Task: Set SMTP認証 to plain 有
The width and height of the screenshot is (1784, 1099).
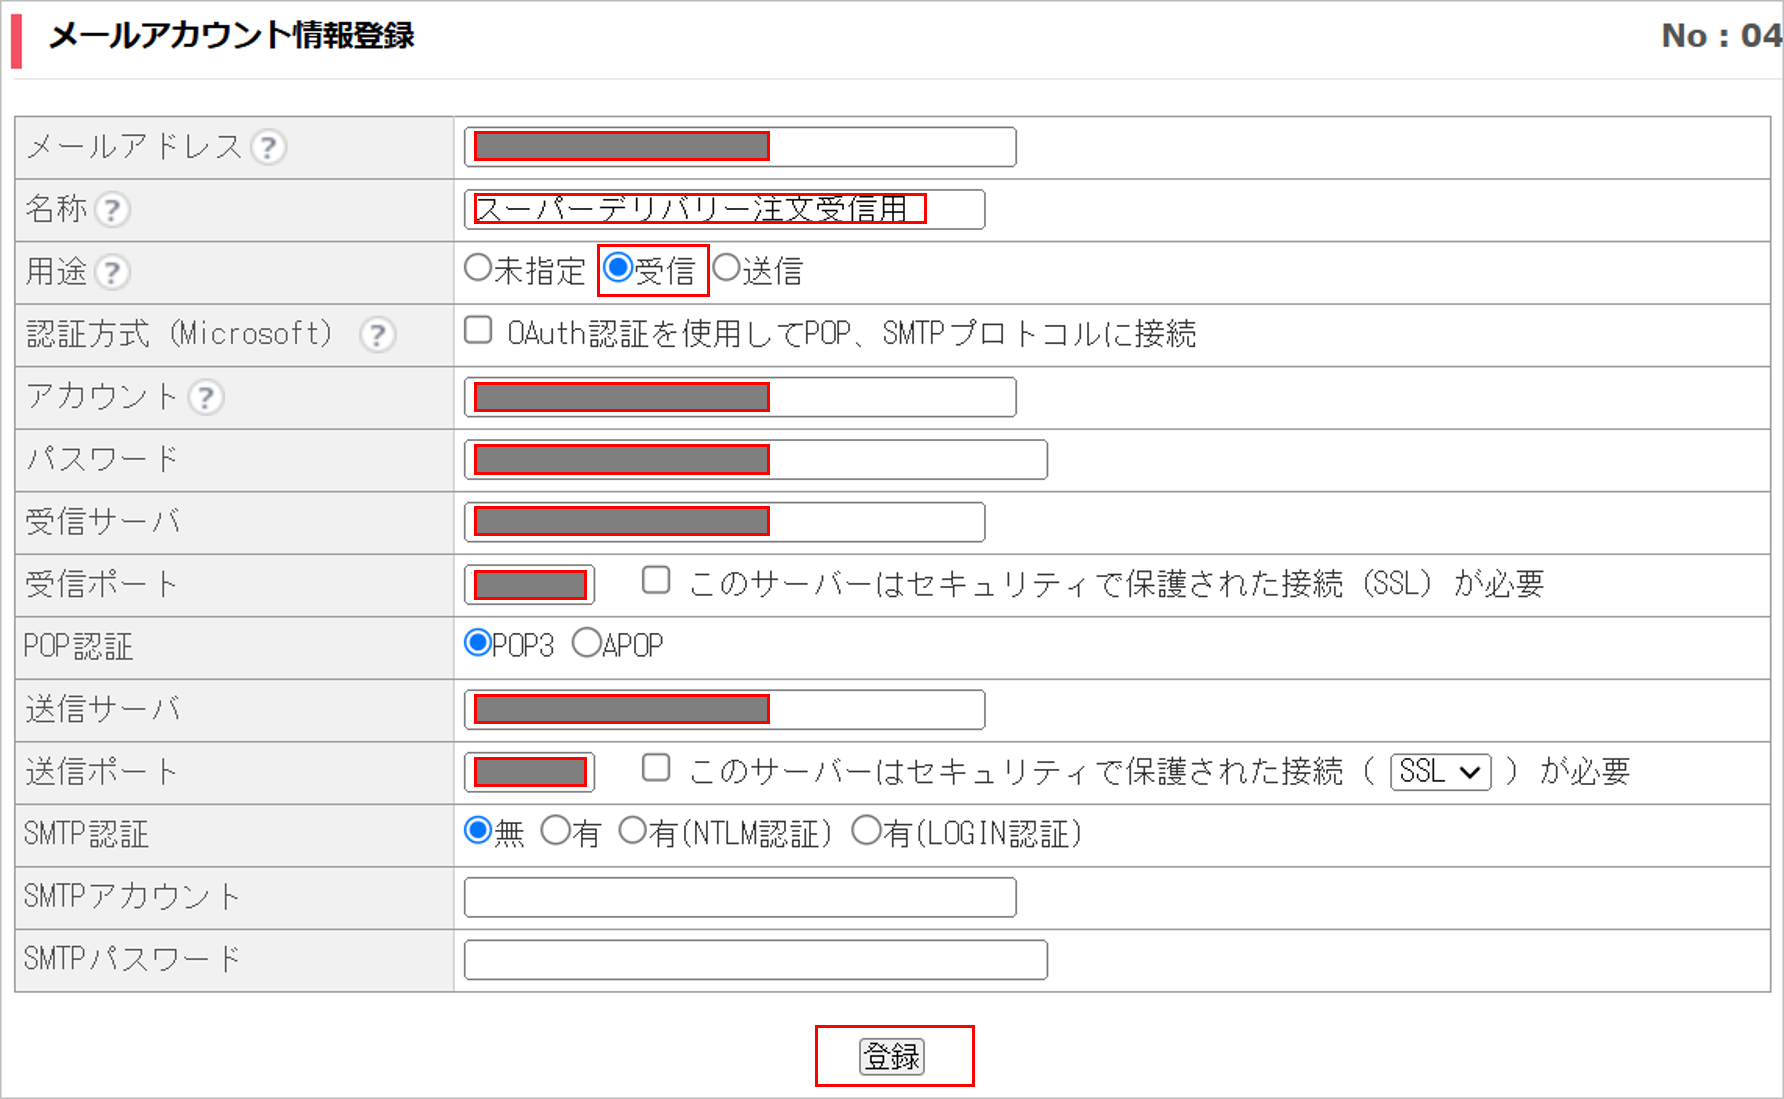Action: [x=555, y=830]
